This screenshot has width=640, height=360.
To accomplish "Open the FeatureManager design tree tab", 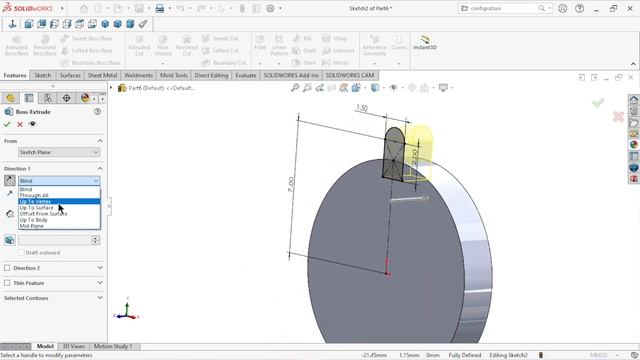I will pyautogui.click(x=10, y=98).
